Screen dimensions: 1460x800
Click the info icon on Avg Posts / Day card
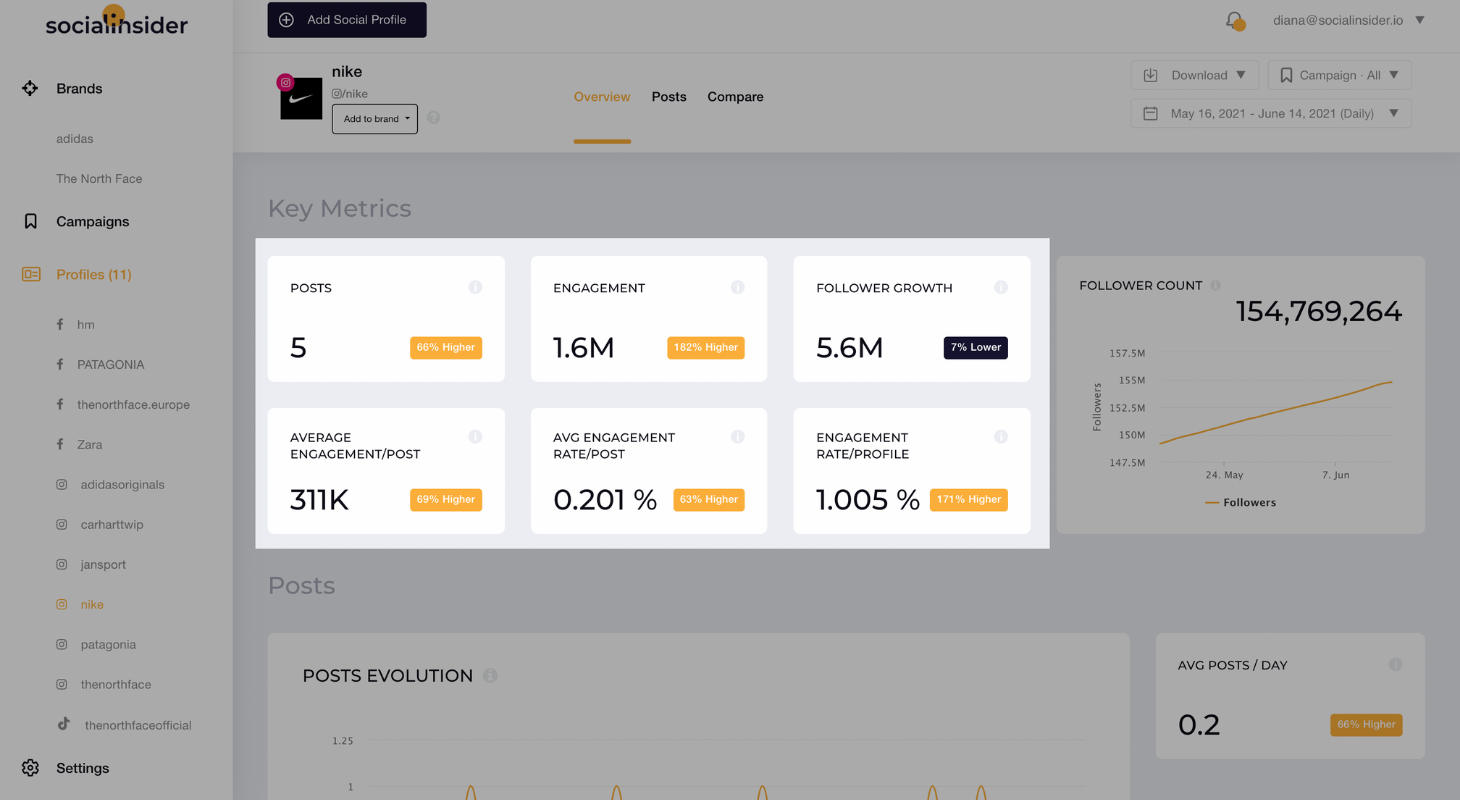coord(1395,665)
